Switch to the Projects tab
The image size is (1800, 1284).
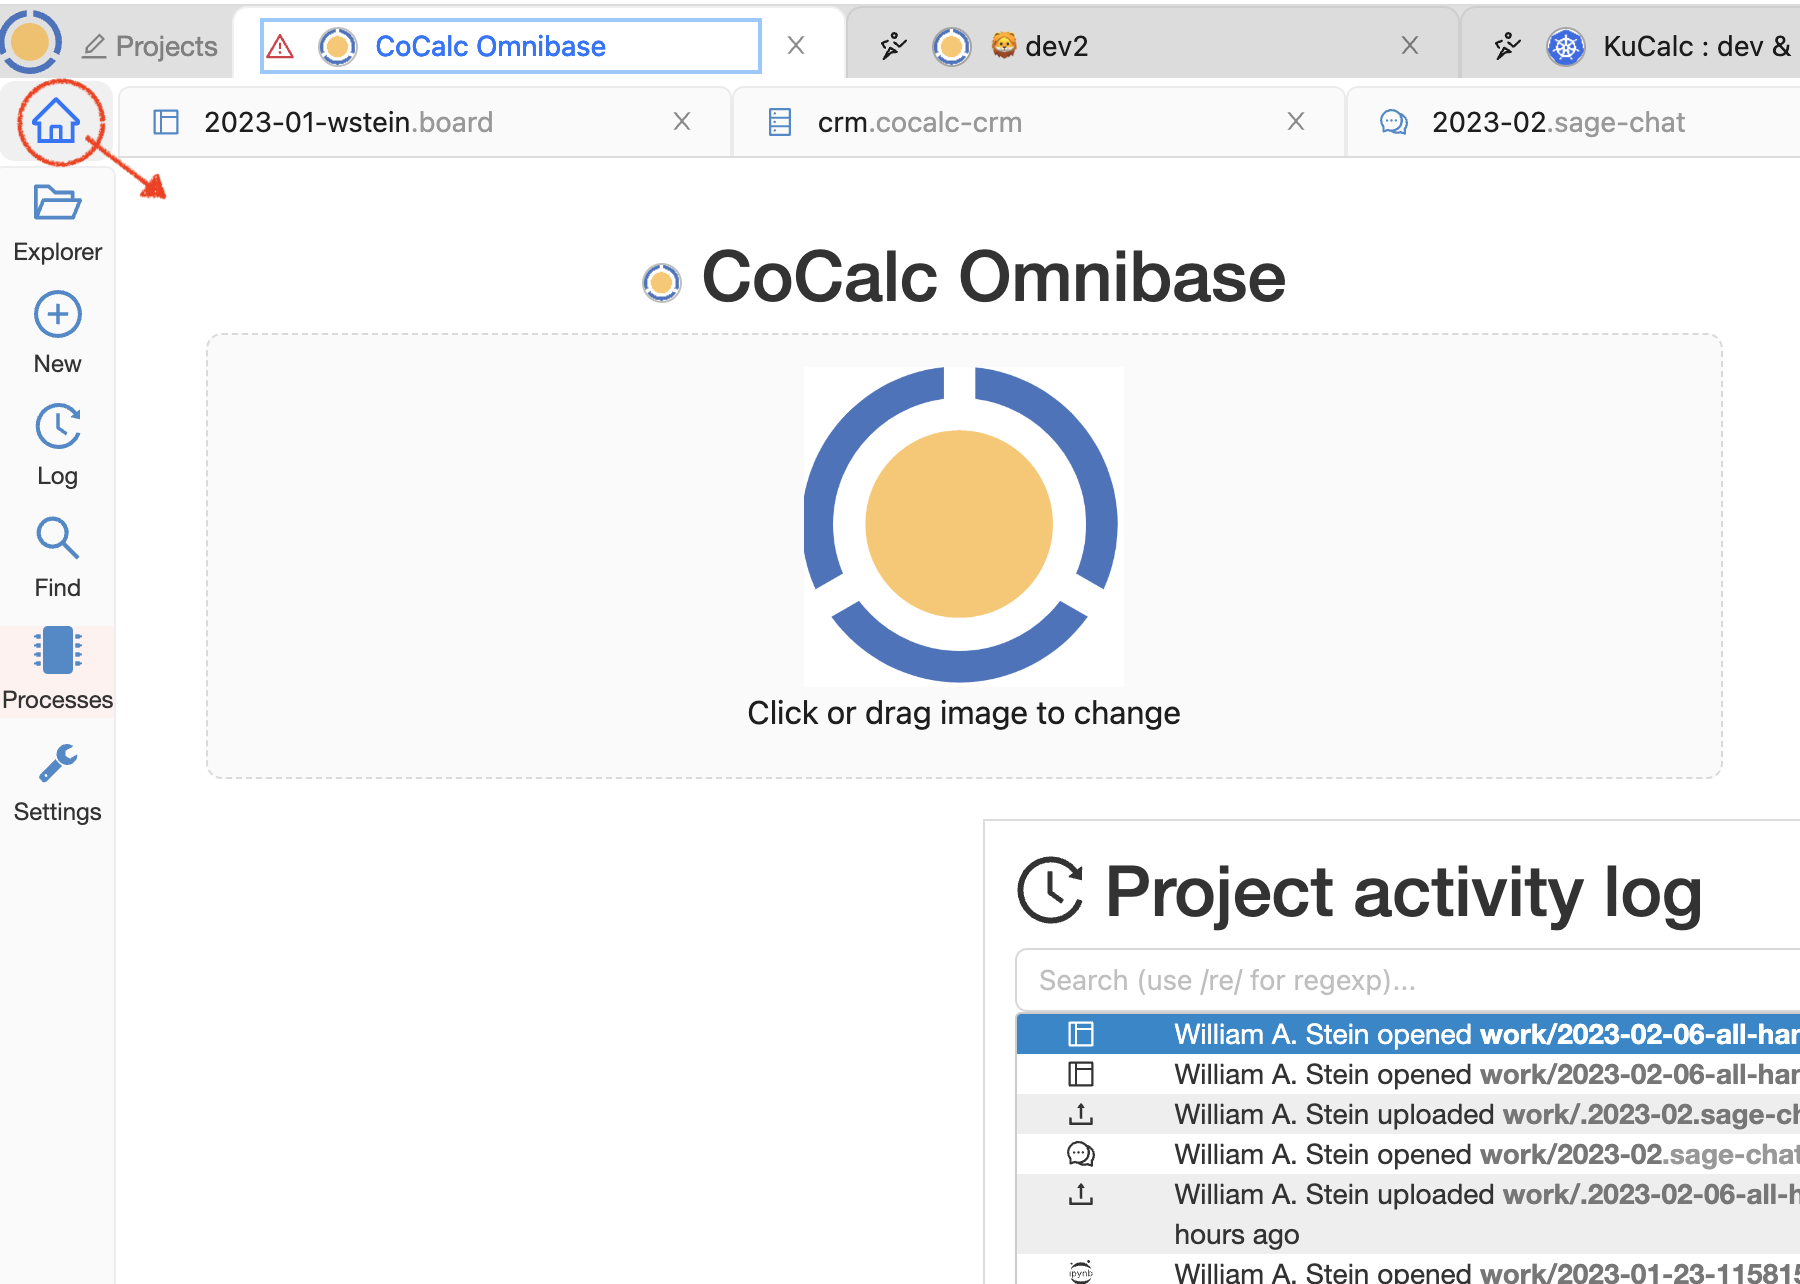(x=151, y=46)
